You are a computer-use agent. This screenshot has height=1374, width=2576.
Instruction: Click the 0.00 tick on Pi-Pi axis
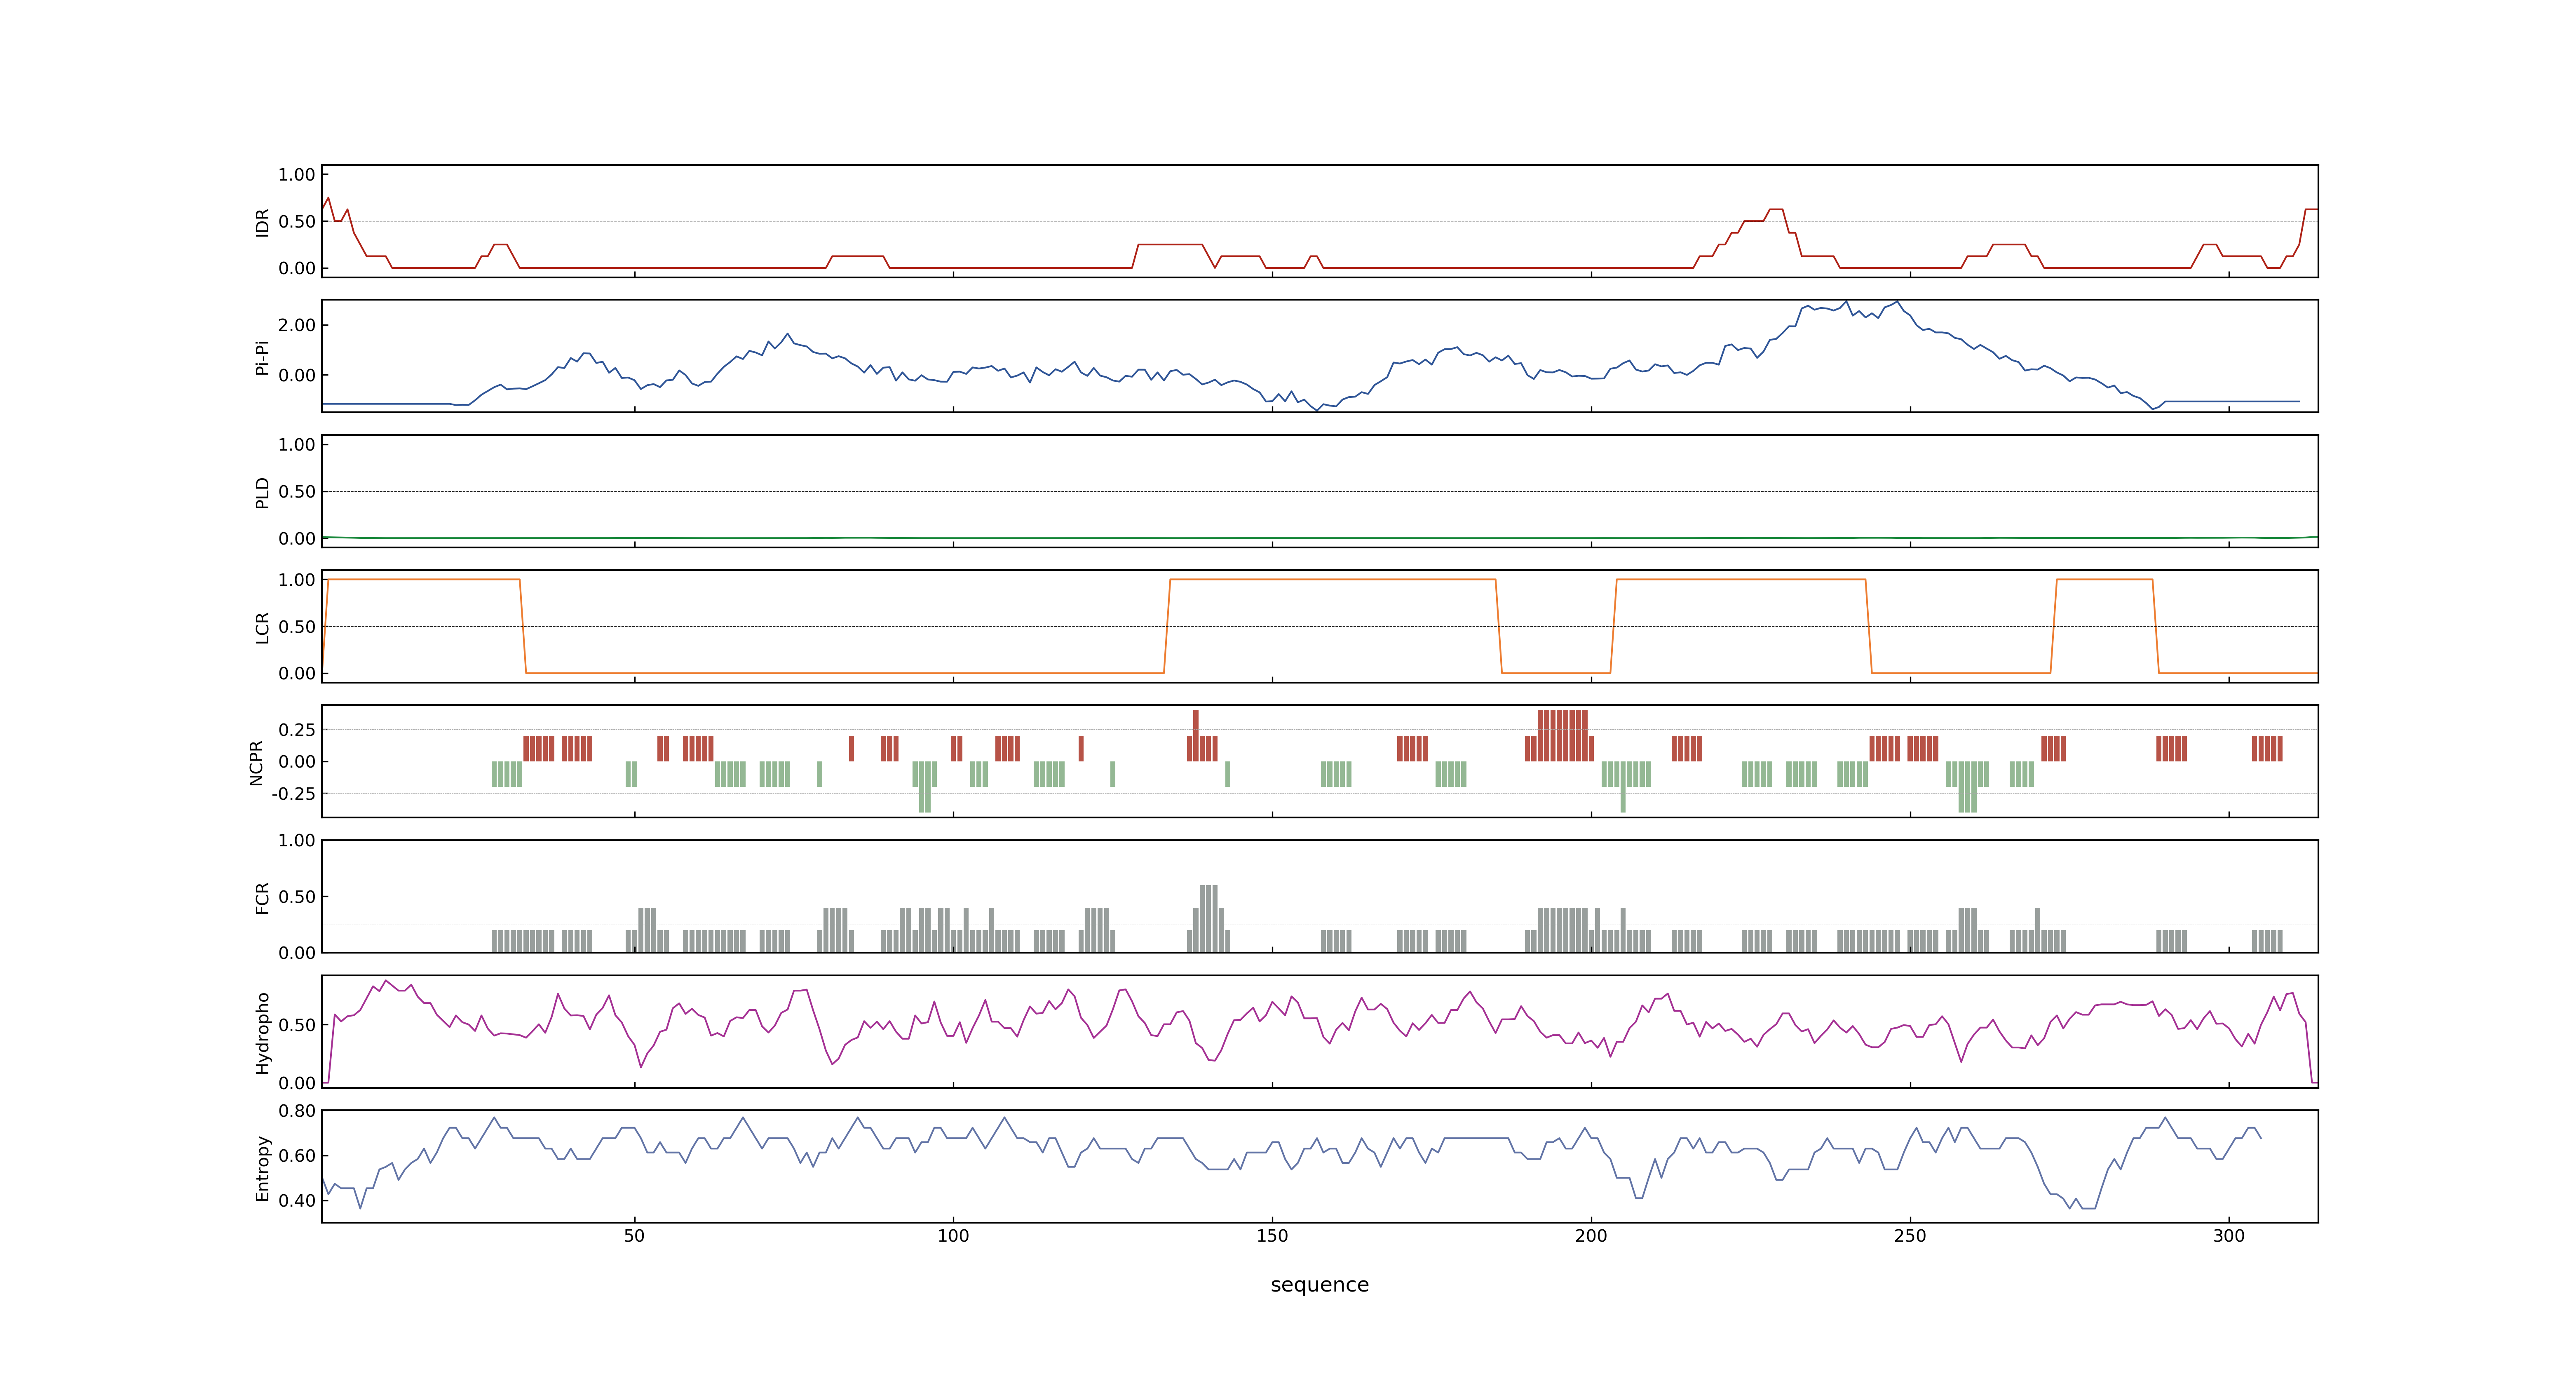(x=297, y=376)
